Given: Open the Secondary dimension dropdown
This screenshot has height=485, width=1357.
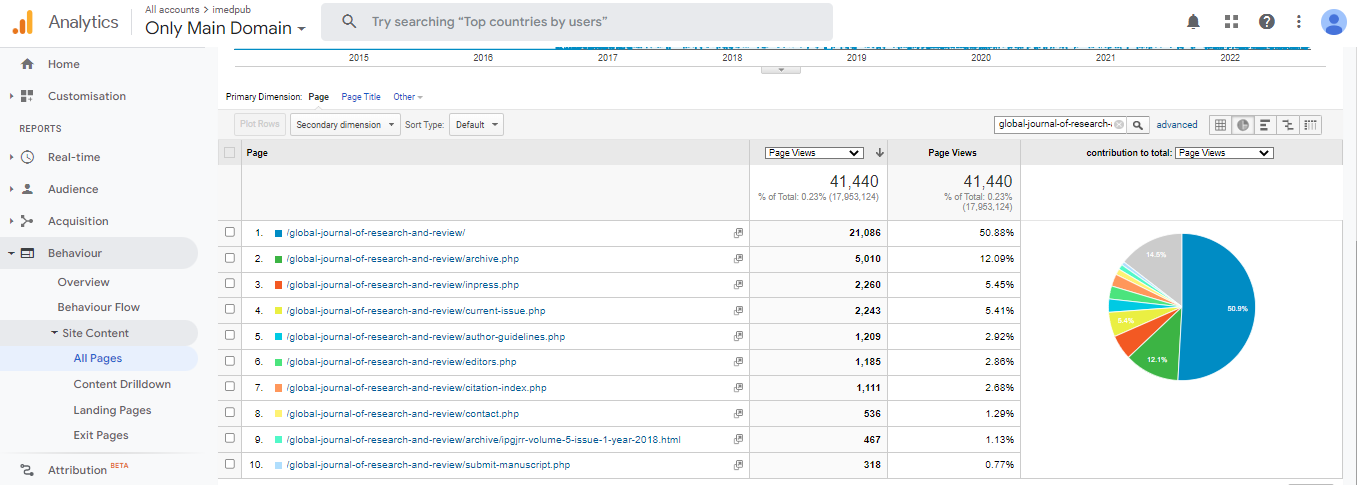Looking at the screenshot, I should (344, 125).
